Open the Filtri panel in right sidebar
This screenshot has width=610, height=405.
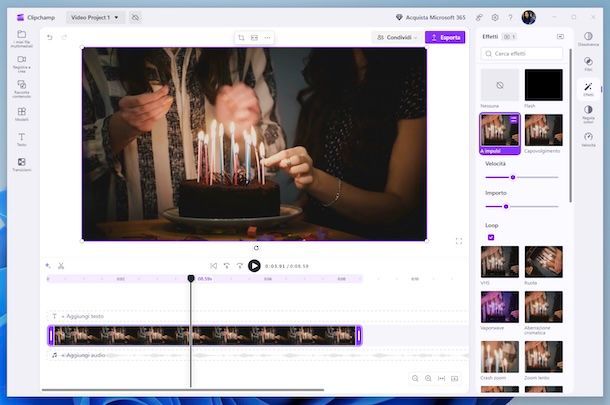point(588,65)
